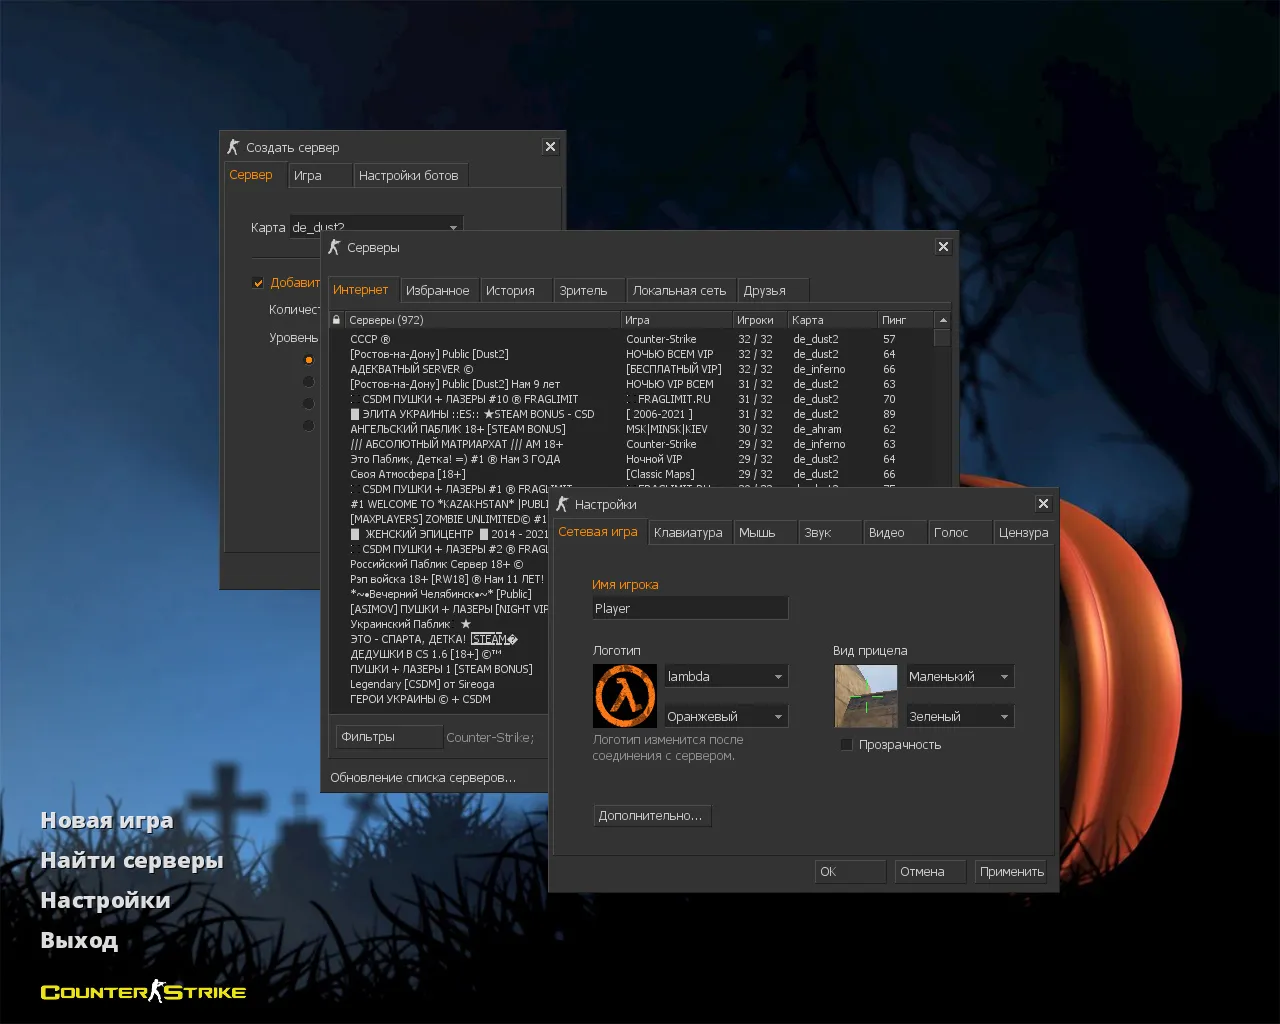Close the Настройки window
This screenshot has height=1024, width=1280.
click(1043, 504)
